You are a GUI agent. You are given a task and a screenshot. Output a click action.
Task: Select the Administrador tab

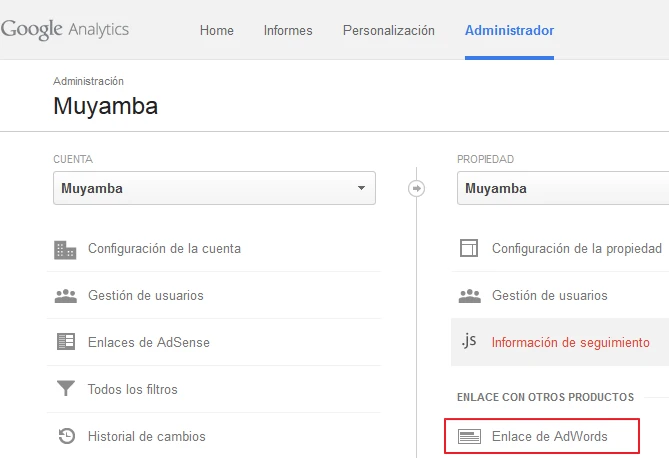click(509, 31)
